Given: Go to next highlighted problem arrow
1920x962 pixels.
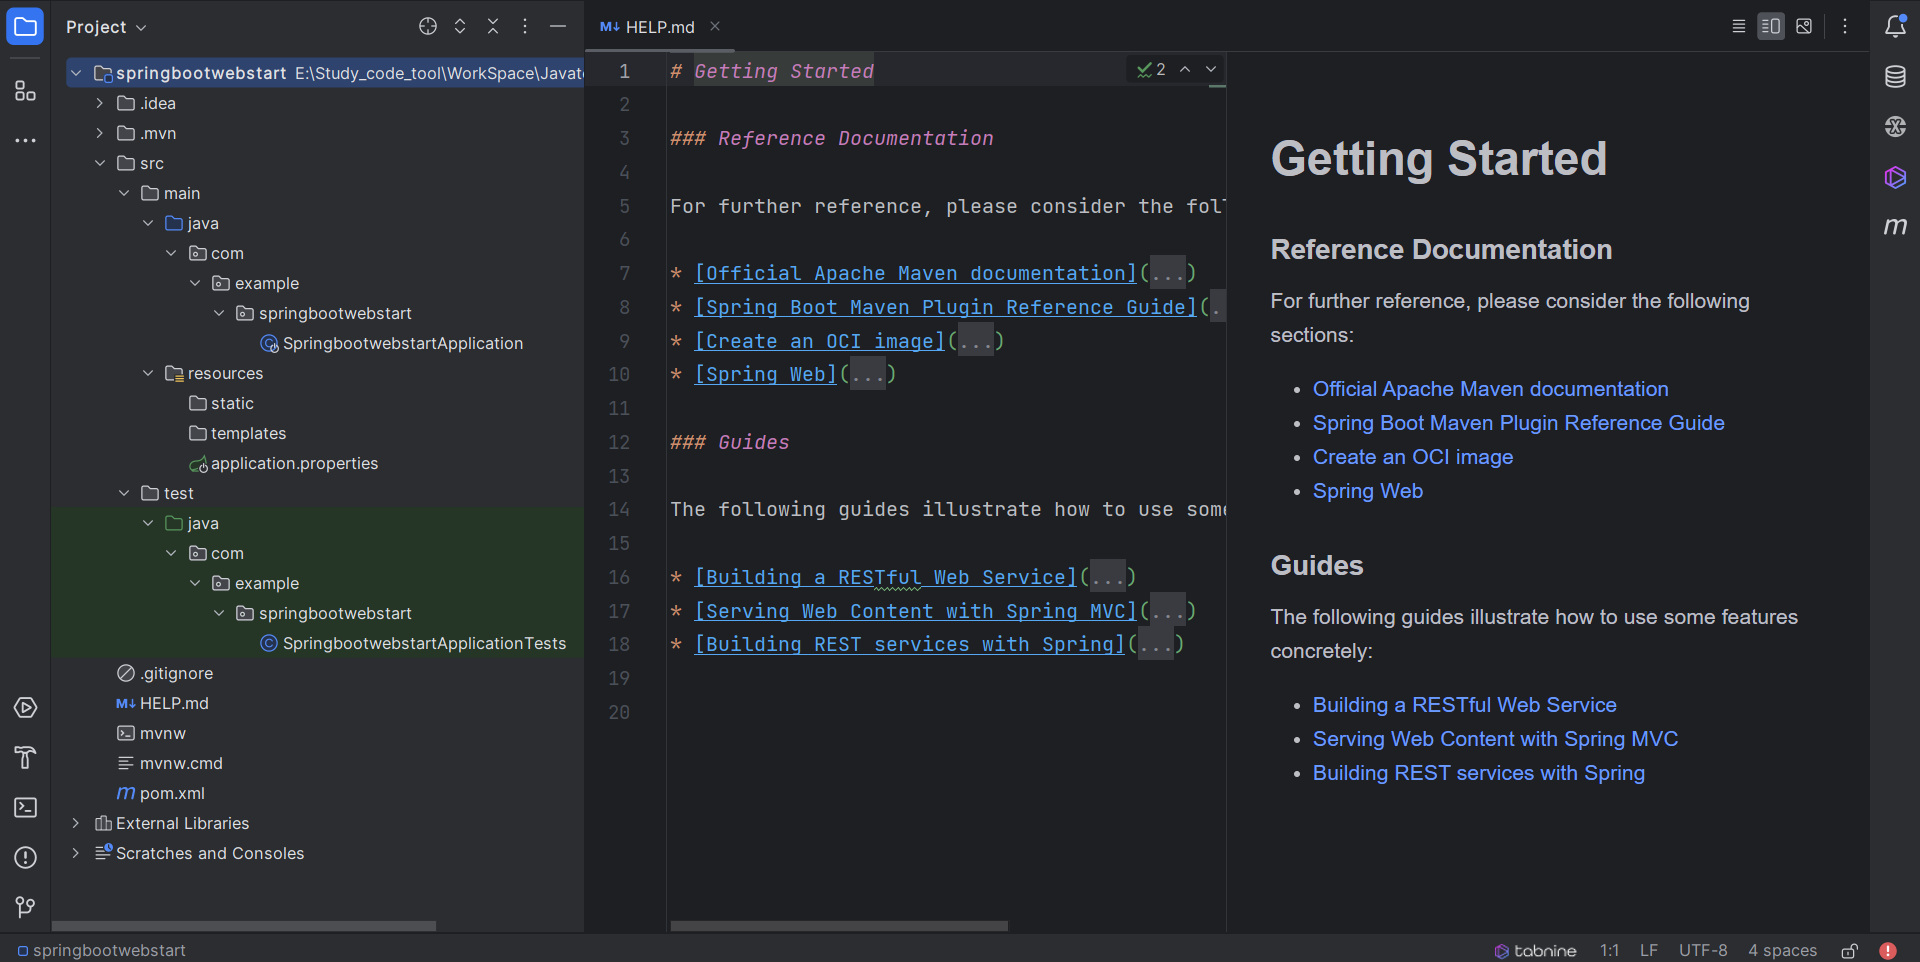Looking at the screenshot, I should 1211,69.
